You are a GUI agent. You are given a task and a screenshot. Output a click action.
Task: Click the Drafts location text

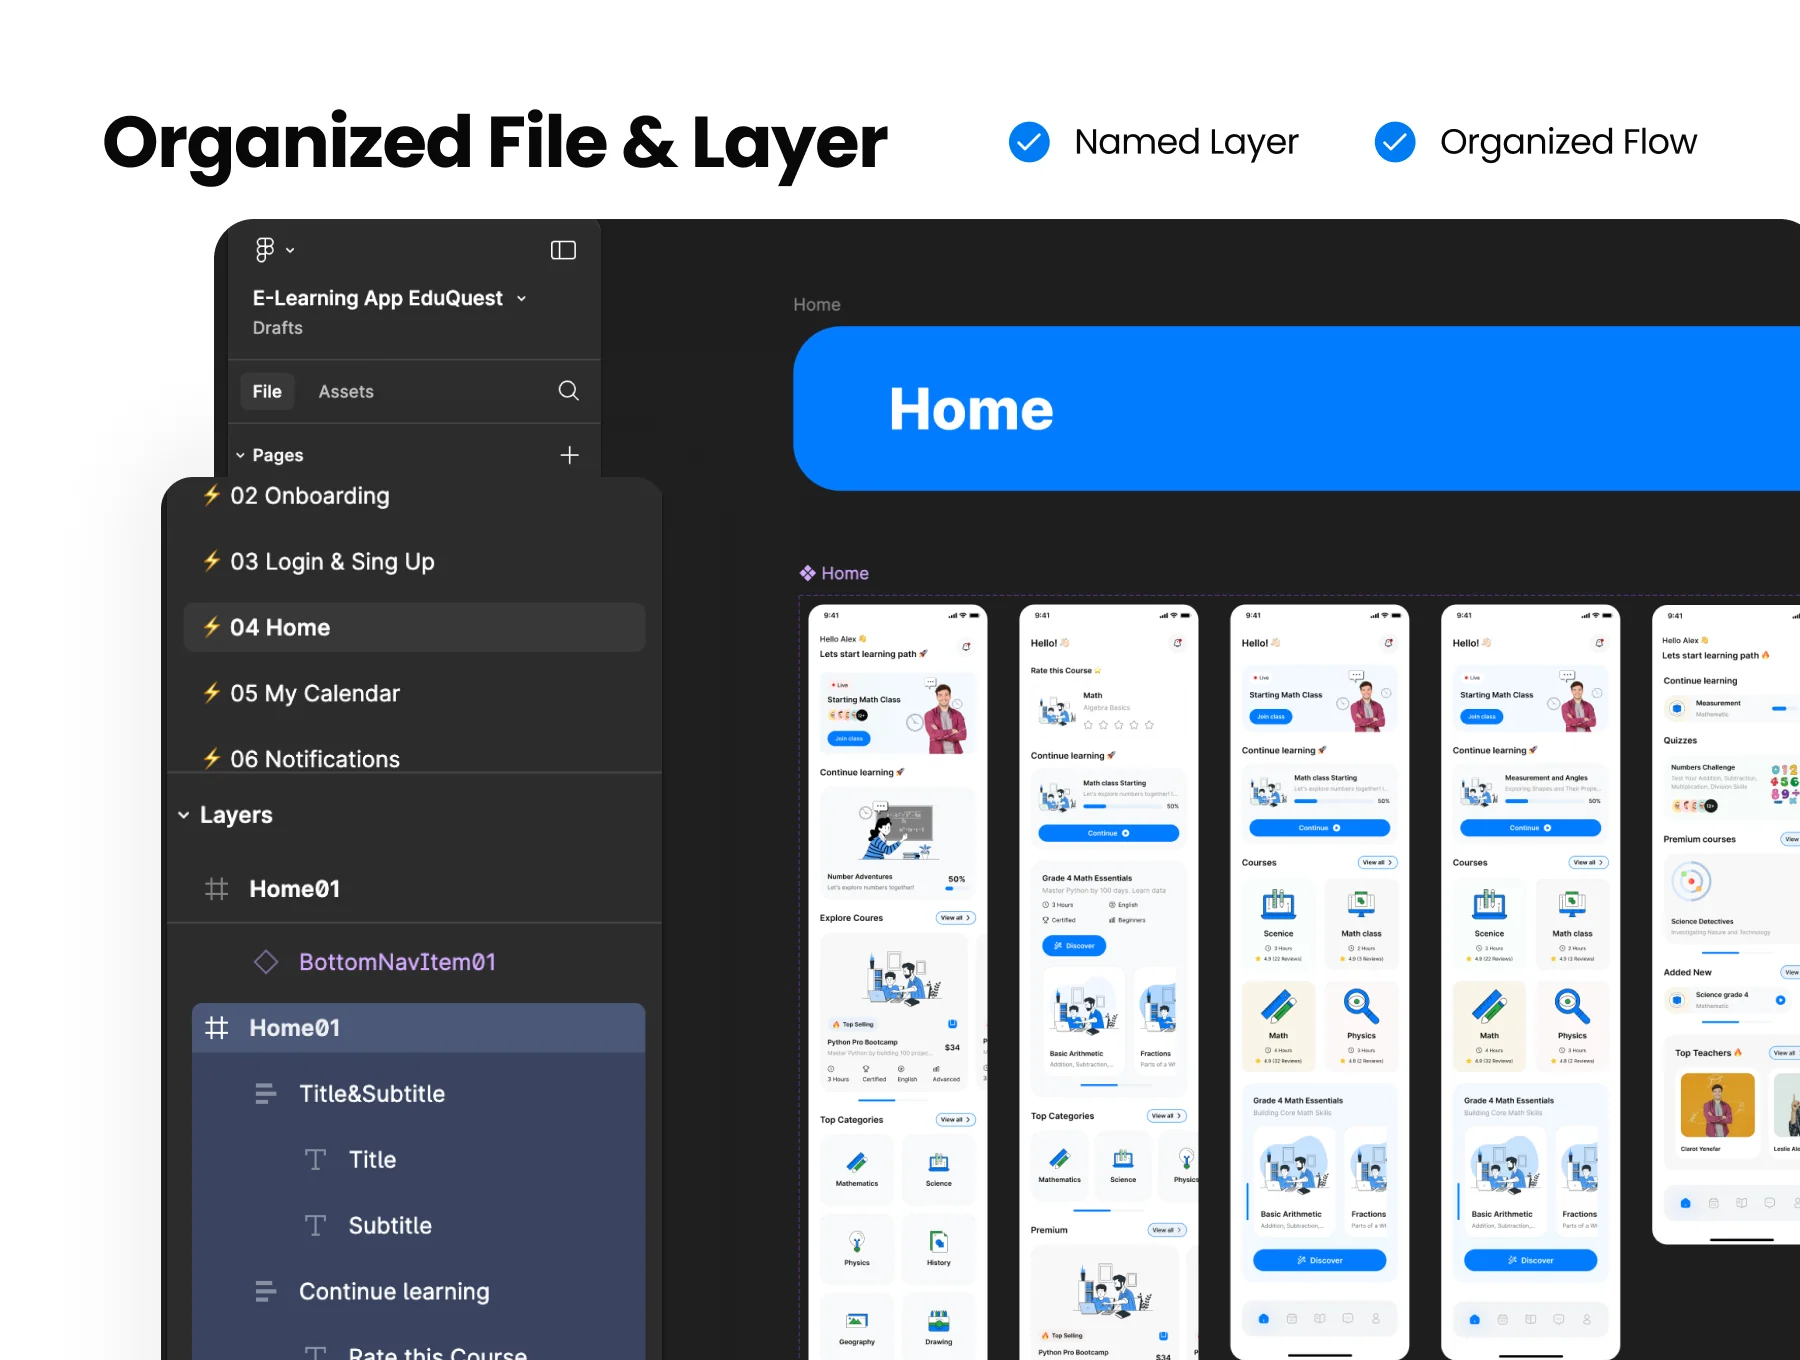(277, 328)
